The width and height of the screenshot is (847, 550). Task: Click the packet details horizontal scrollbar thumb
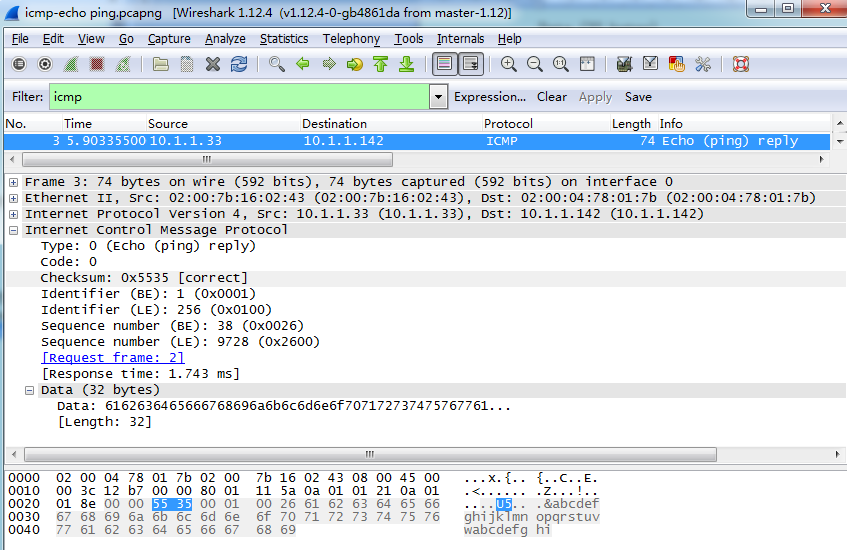[371, 454]
